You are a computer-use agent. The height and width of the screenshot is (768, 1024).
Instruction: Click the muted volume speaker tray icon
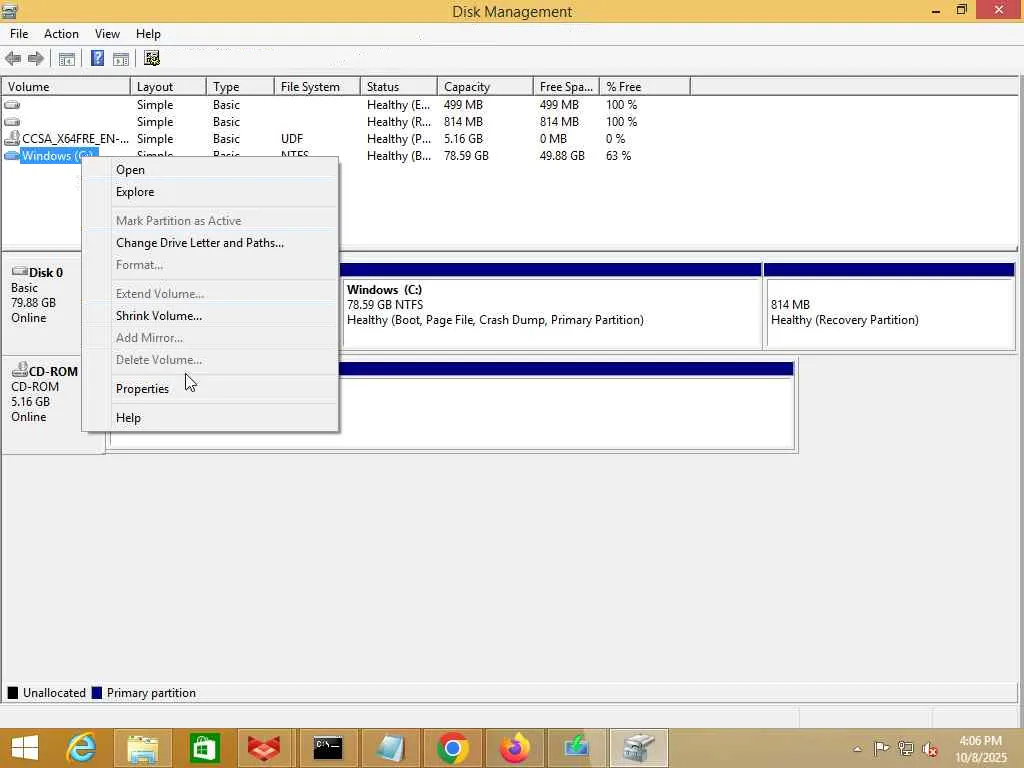point(930,748)
